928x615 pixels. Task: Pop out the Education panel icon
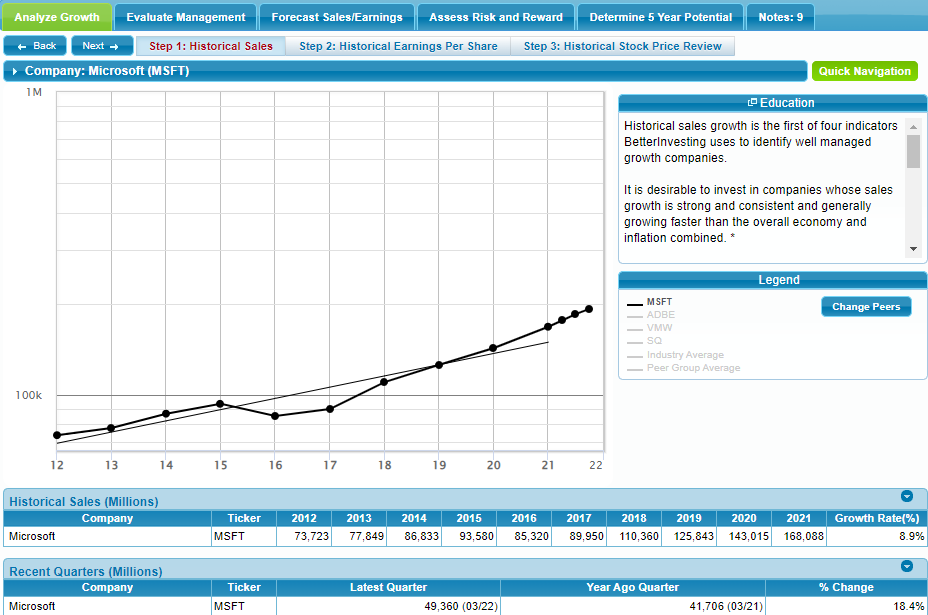(752, 102)
